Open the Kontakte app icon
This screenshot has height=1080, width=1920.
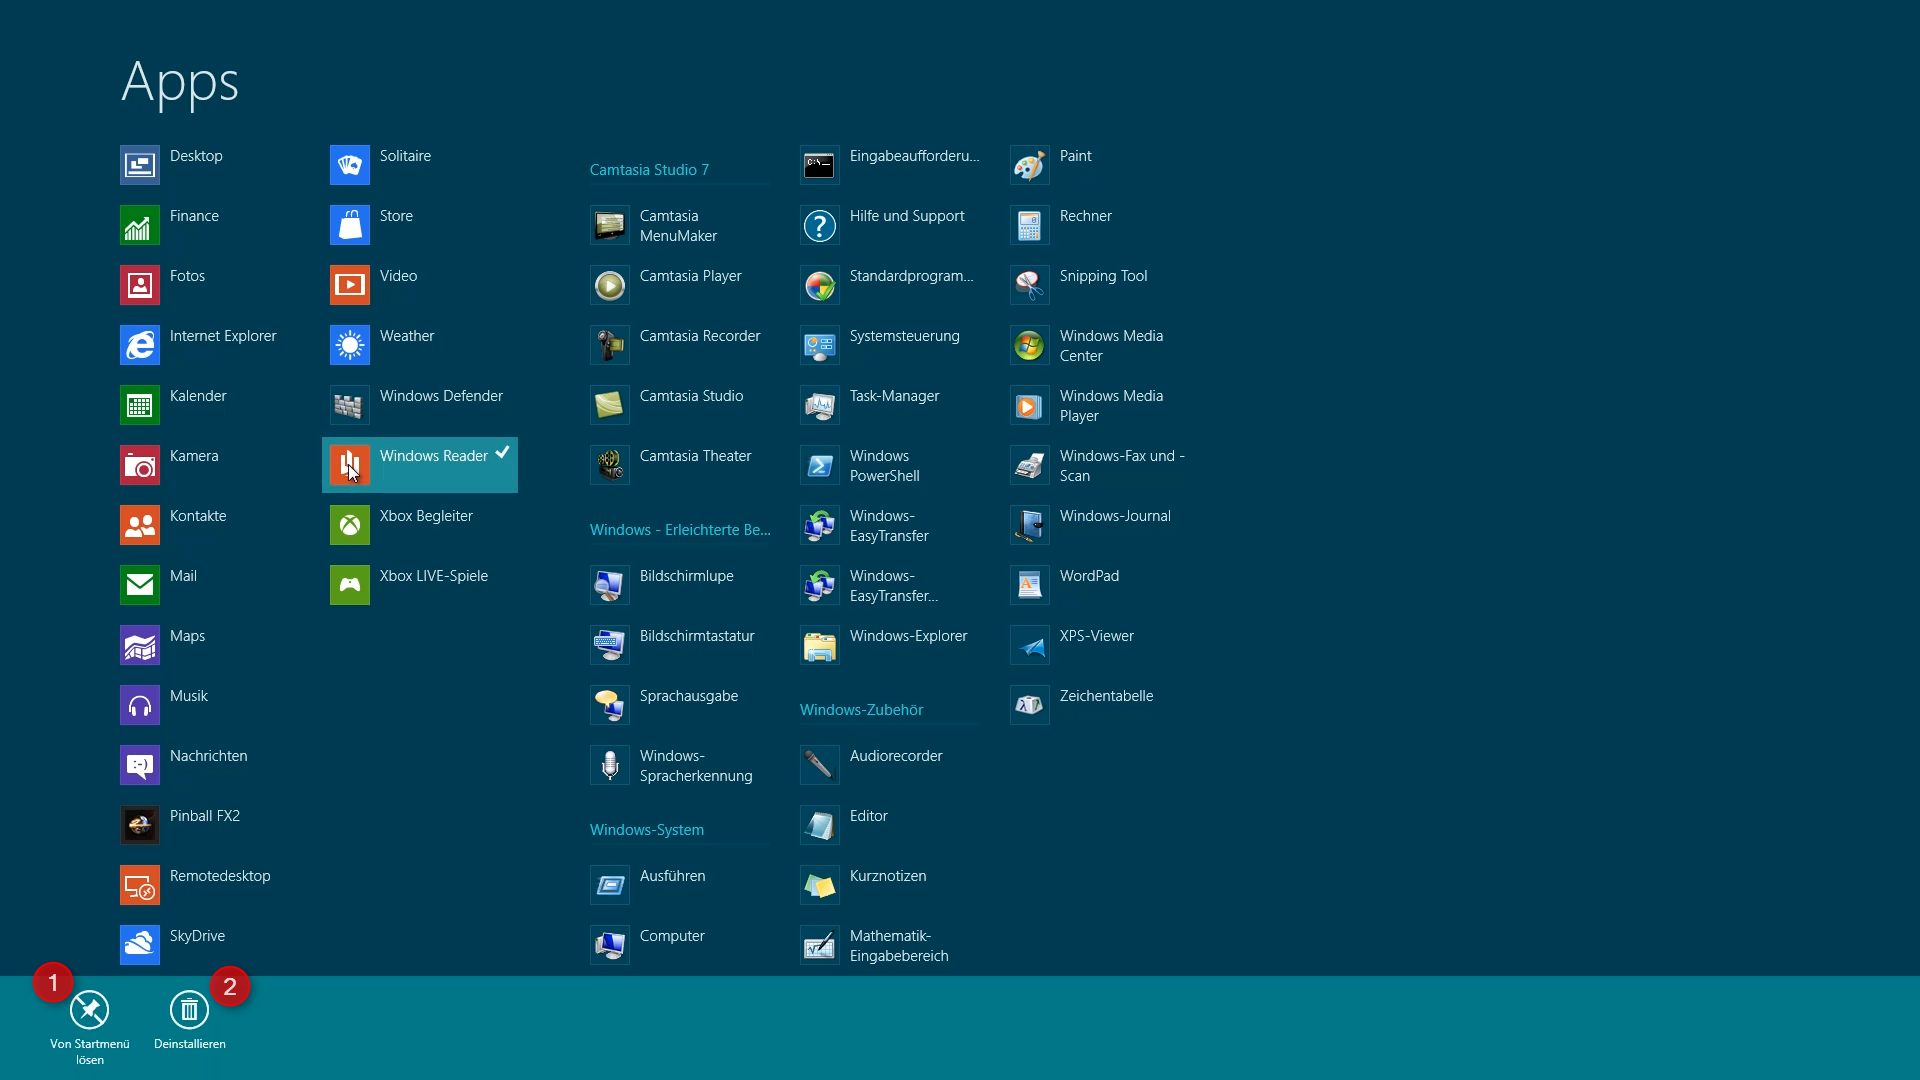[x=140, y=525]
